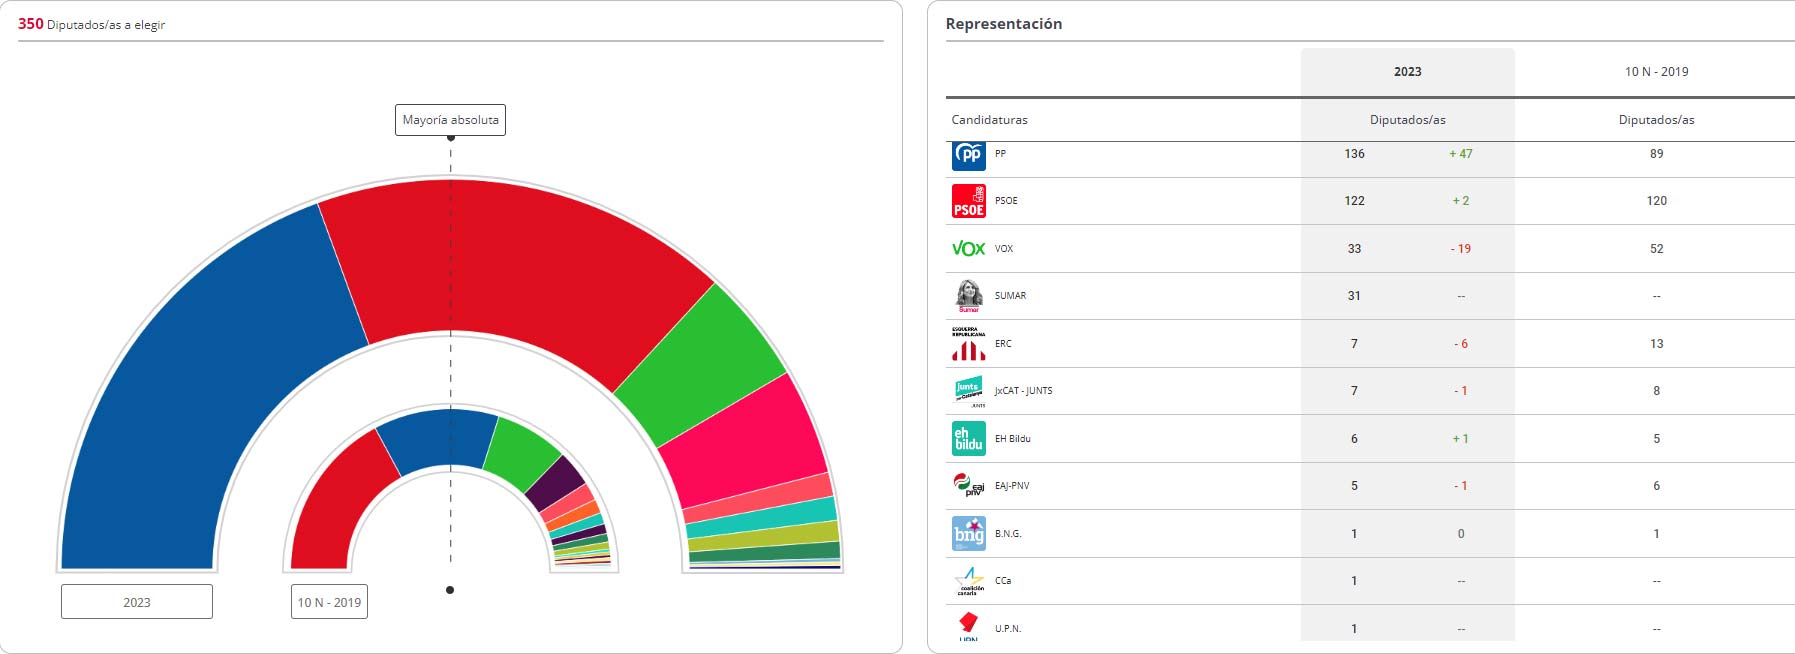Viewport: 1795px width, 654px height.
Task: Click the Mayoría absoluta label
Action: point(450,120)
